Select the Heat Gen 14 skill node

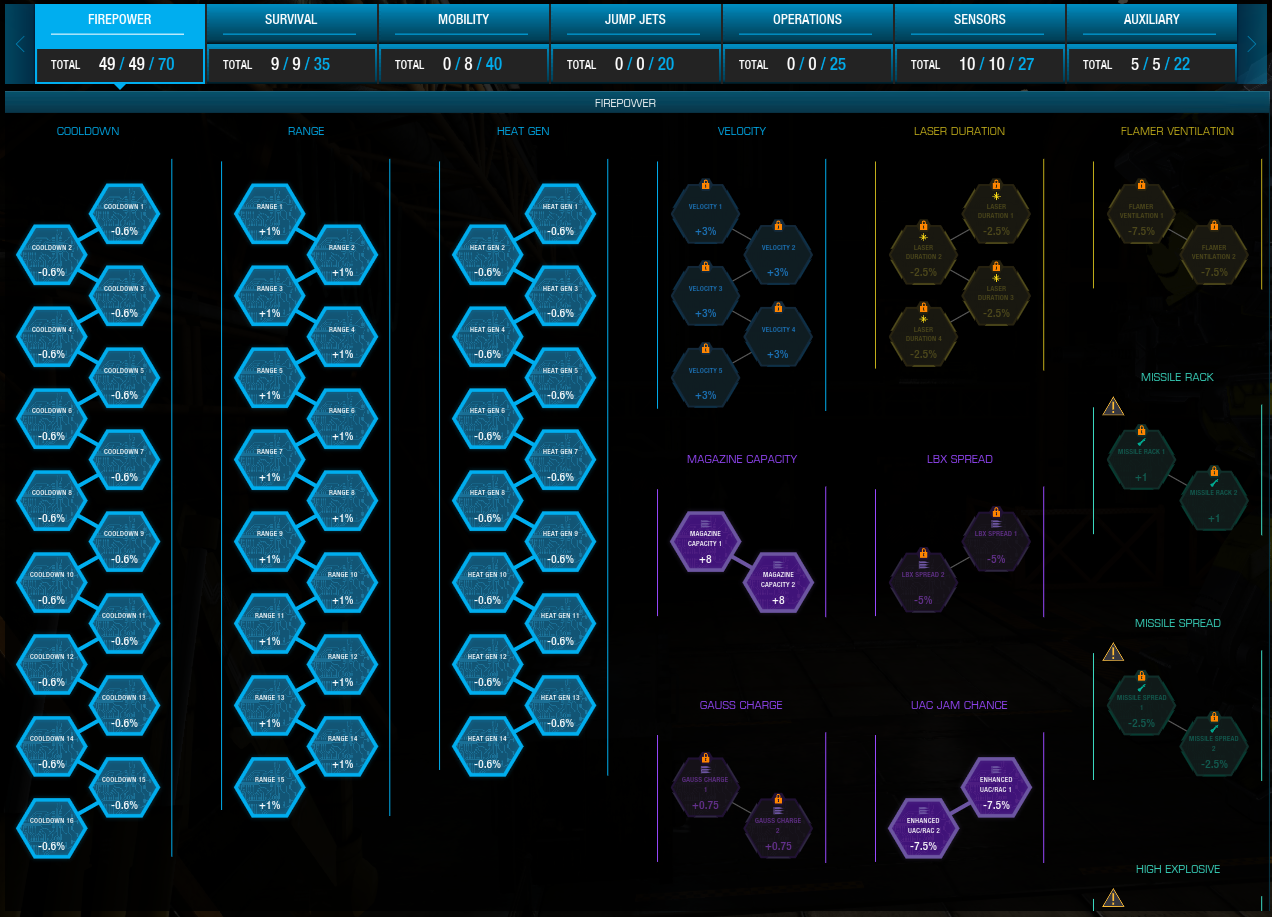pyautogui.click(x=487, y=749)
